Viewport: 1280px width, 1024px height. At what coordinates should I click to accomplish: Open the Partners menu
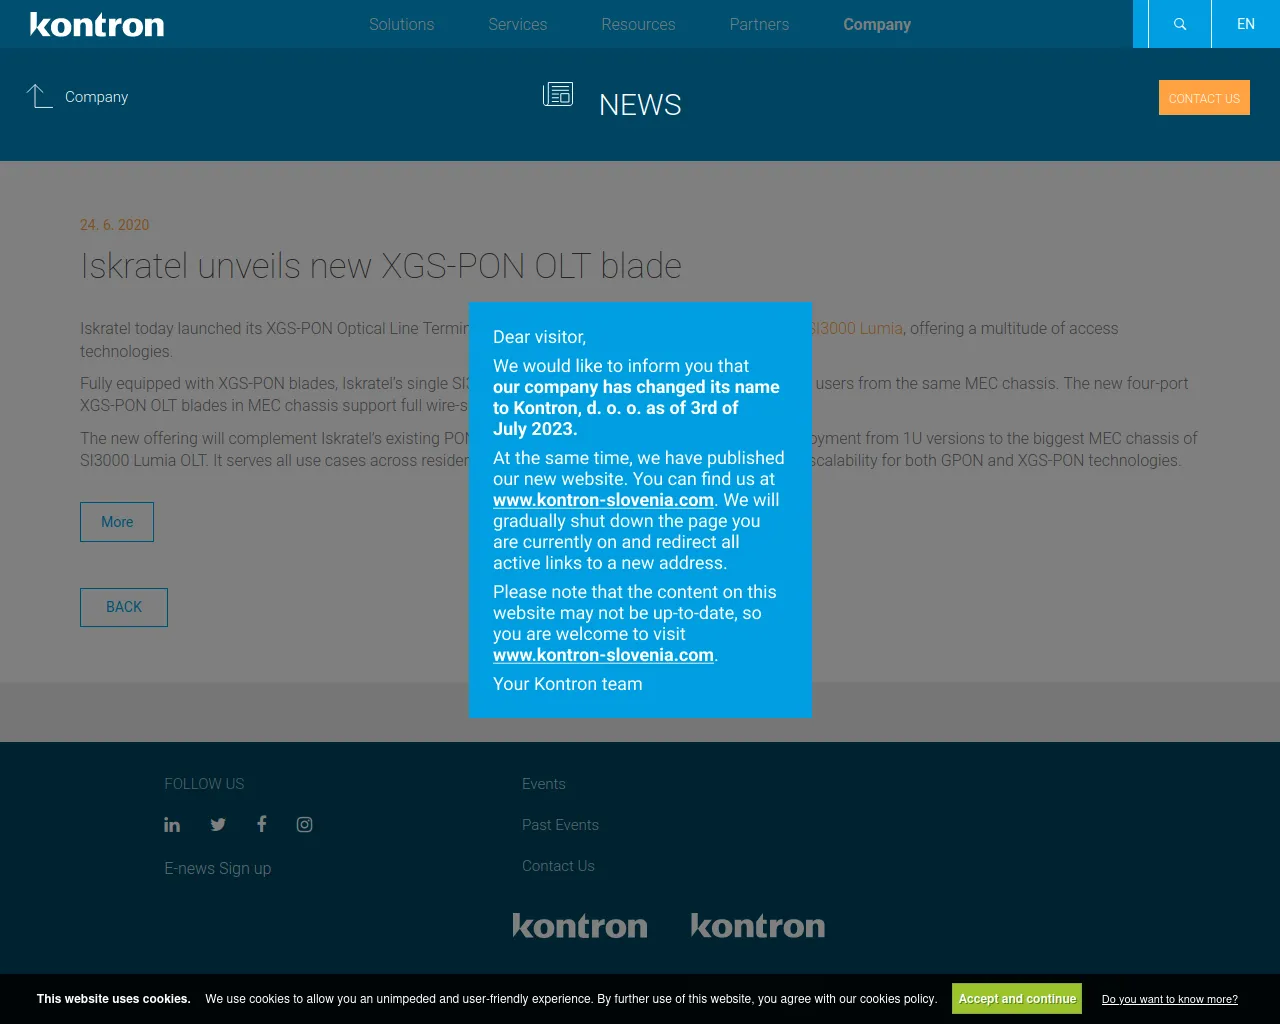(x=759, y=24)
